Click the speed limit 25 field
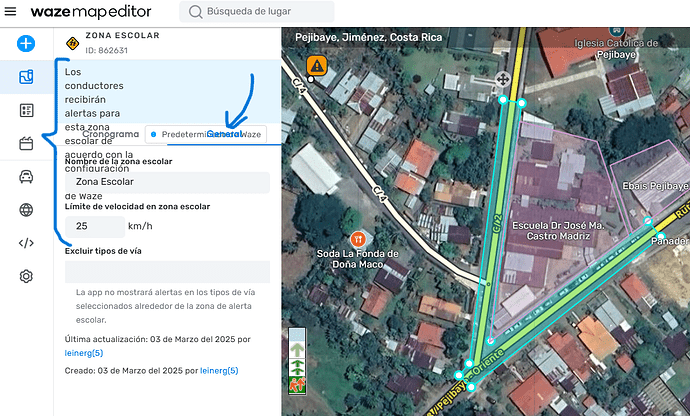The height and width of the screenshot is (416, 690). point(95,226)
